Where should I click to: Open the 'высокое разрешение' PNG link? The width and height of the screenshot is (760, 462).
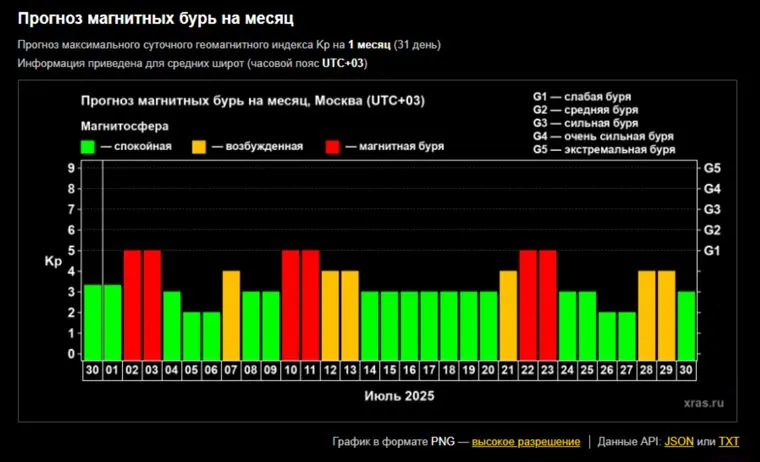point(525,441)
